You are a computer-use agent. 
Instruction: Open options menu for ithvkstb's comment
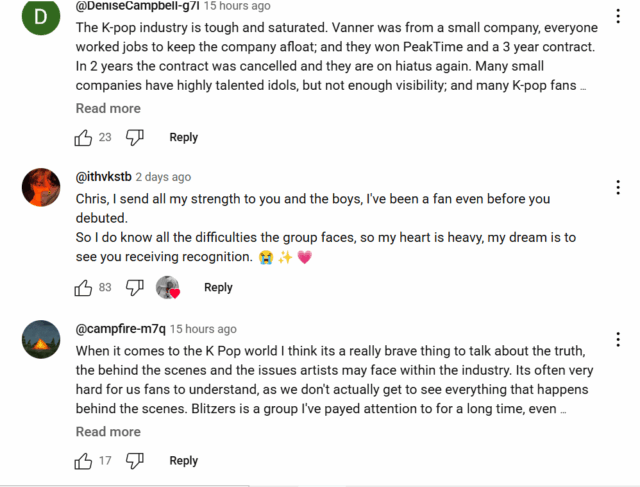[x=619, y=187]
